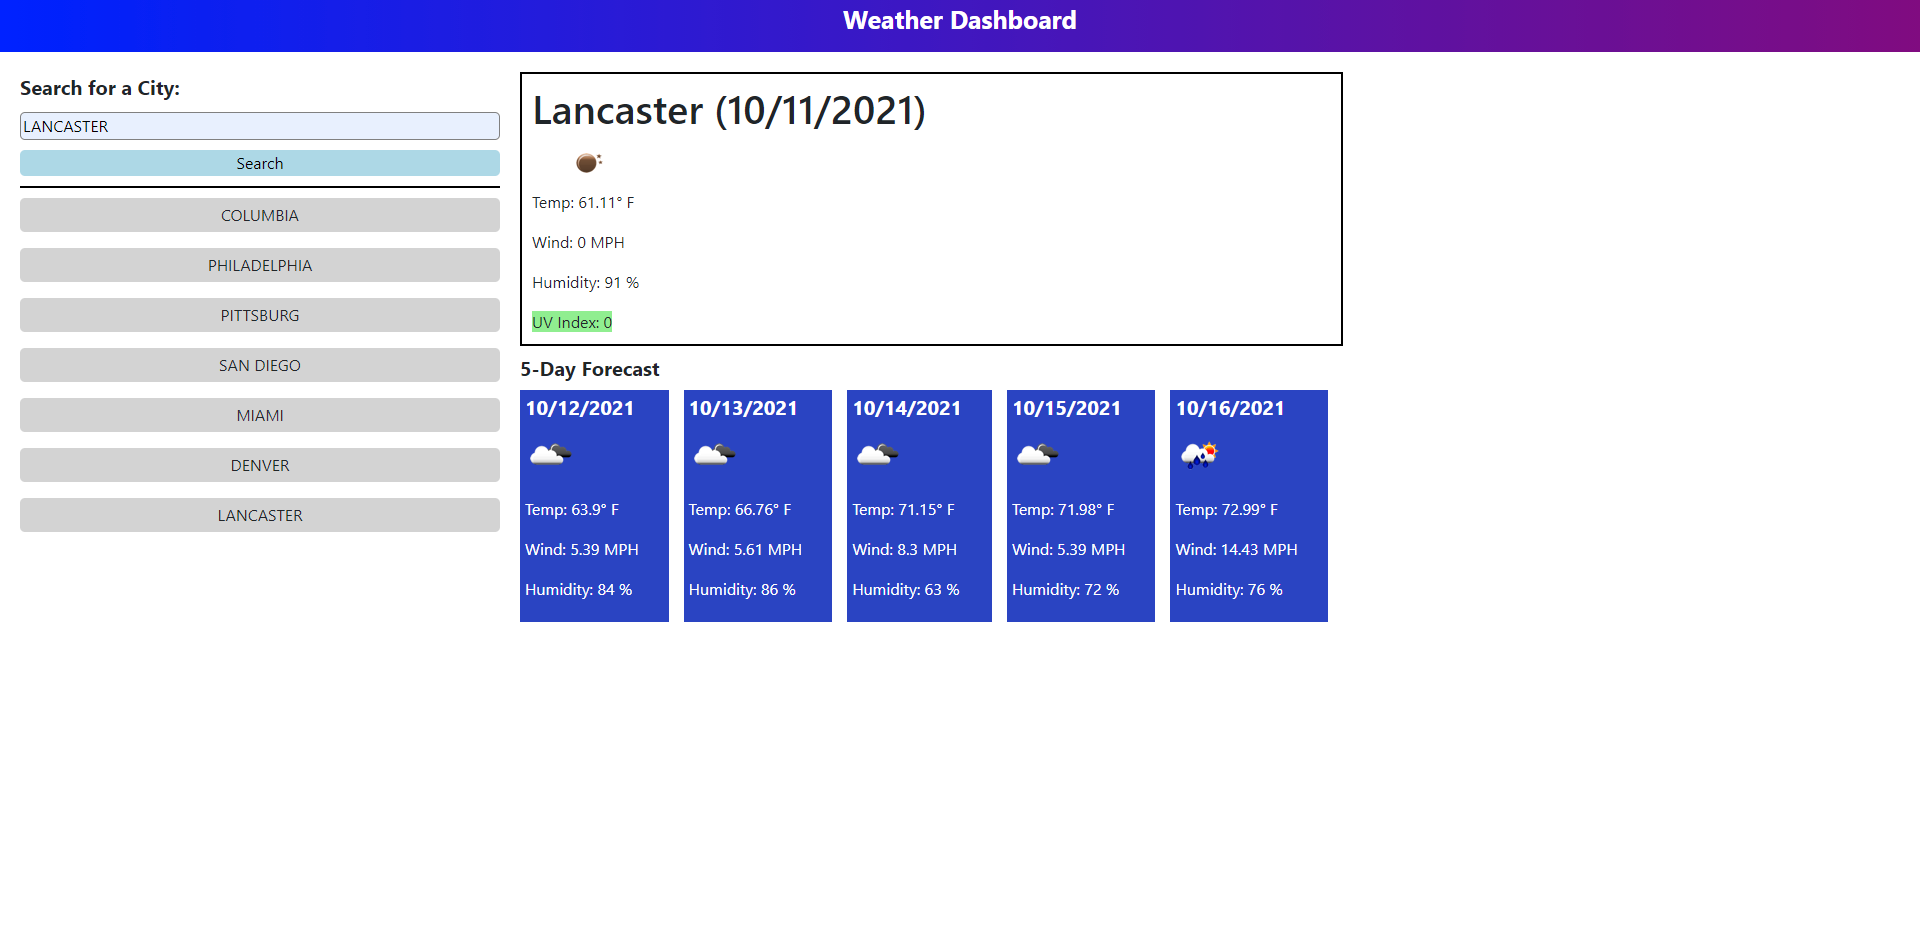Viewport: 1920px width, 947px height.
Task: Select PITTSBURG from the search history
Action: tap(259, 314)
